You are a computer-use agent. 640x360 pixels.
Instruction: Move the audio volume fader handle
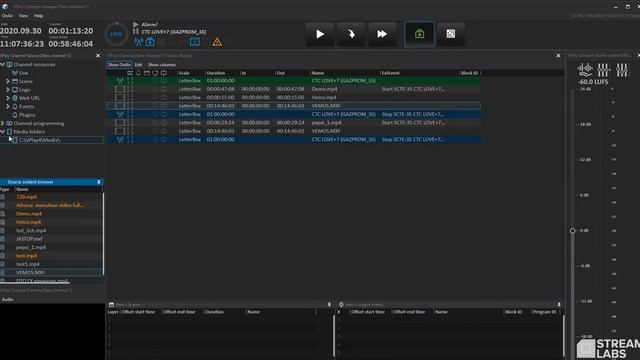click(573, 231)
